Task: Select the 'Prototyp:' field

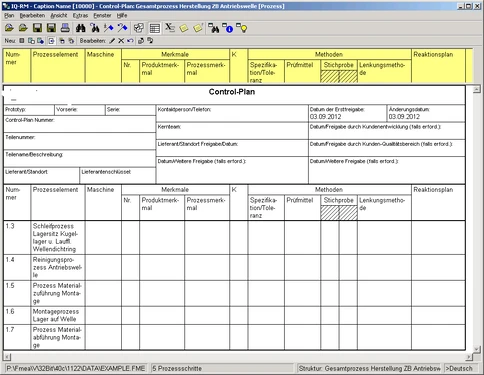Action: click(x=29, y=110)
